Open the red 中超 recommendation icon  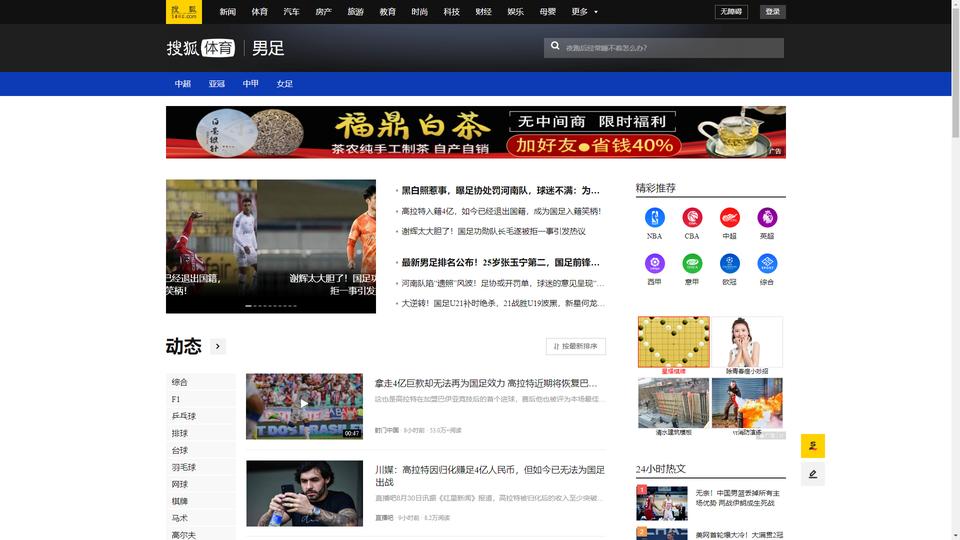[729, 217]
